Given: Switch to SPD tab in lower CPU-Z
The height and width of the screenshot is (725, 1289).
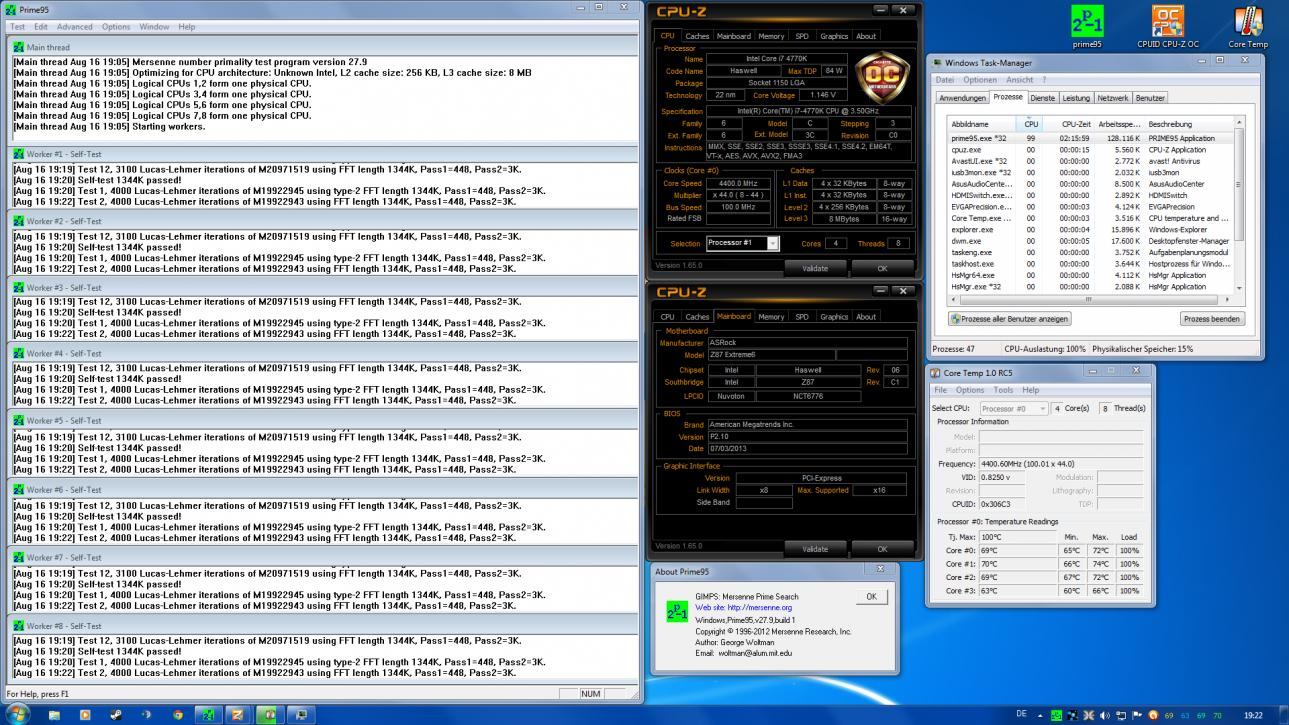Looking at the screenshot, I should (x=802, y=317).
